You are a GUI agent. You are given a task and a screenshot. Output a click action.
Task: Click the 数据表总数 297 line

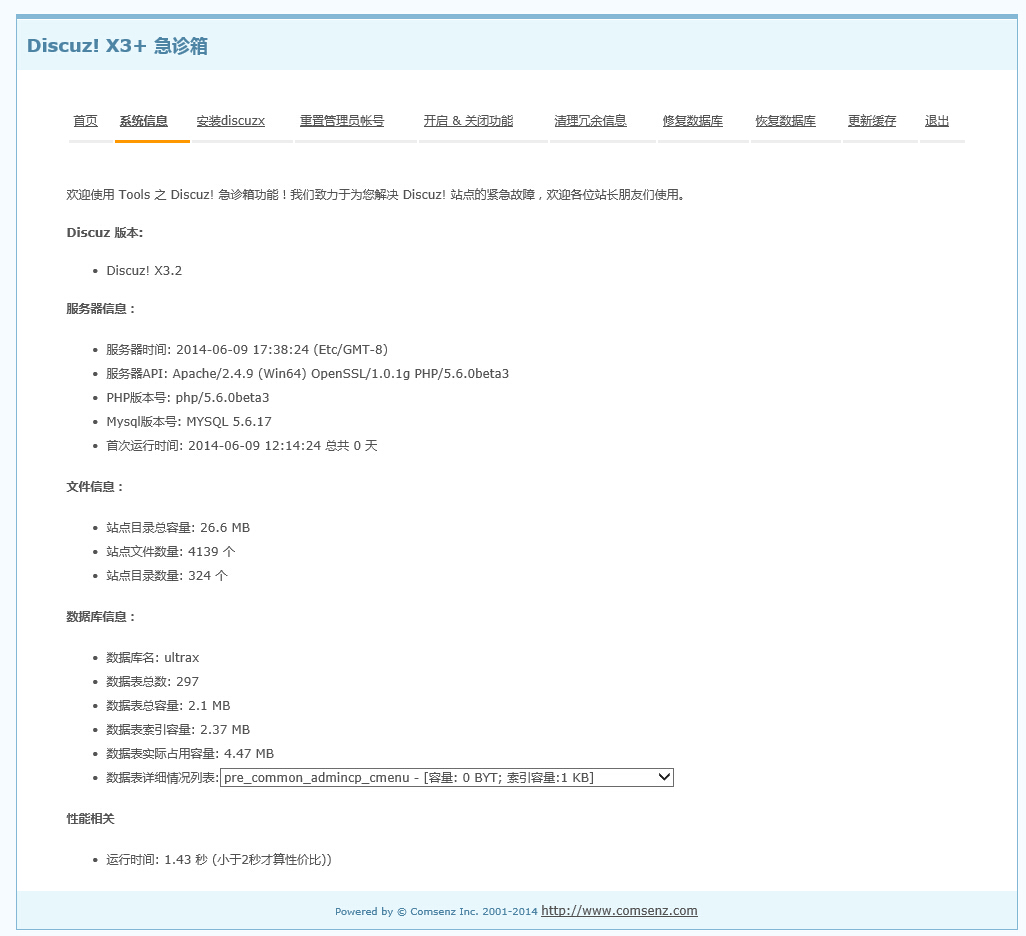[152, 682]
